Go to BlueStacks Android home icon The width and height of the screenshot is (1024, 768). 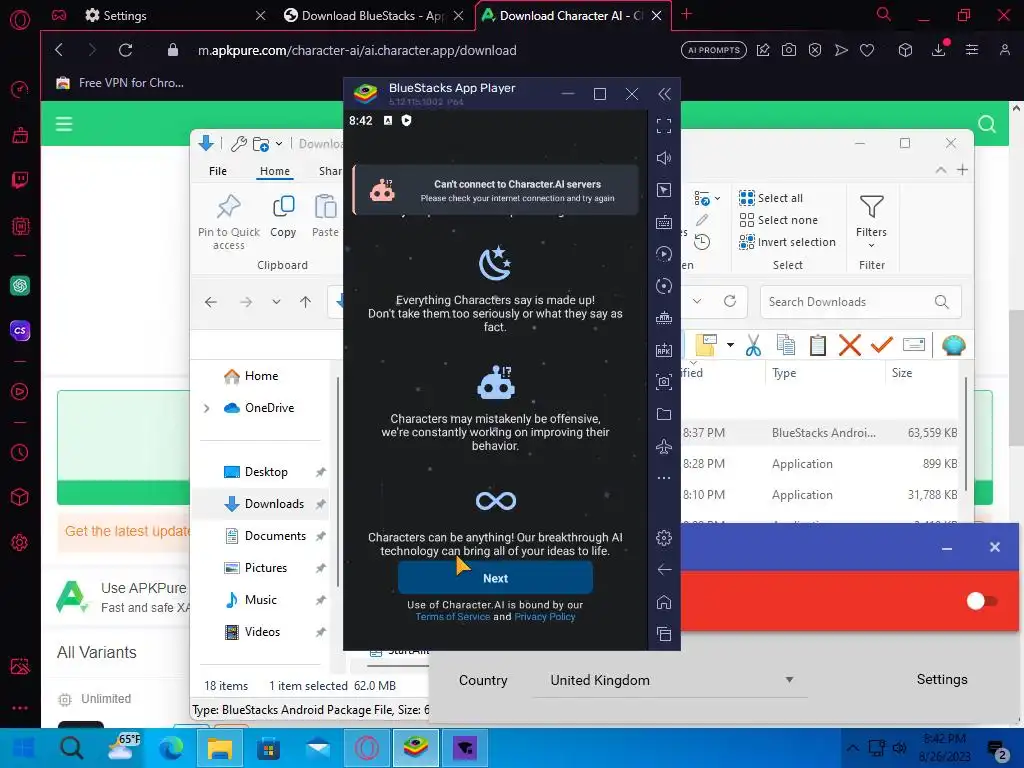664,601
